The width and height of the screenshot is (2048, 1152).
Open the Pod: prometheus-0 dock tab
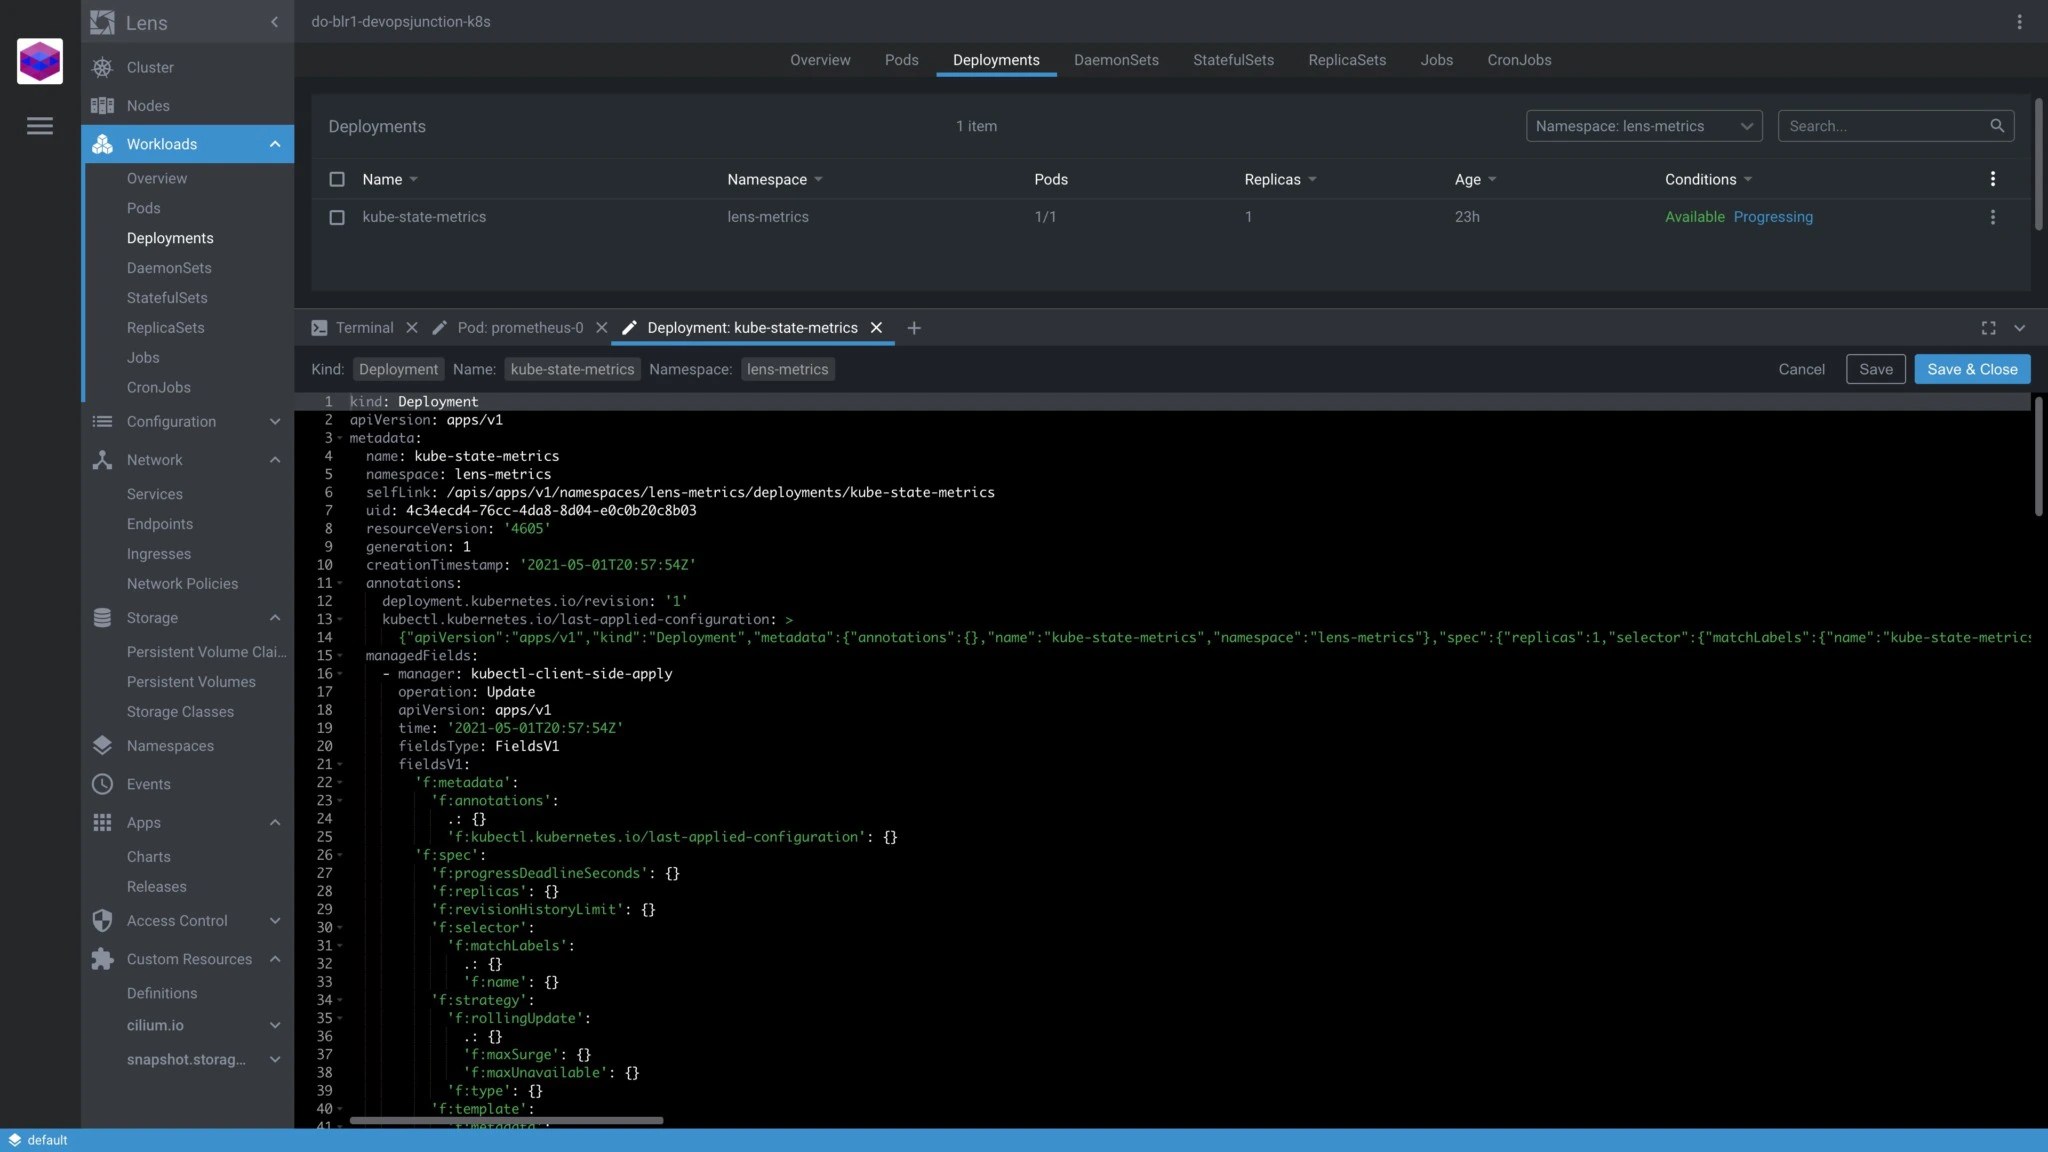(x=519, y=328)
